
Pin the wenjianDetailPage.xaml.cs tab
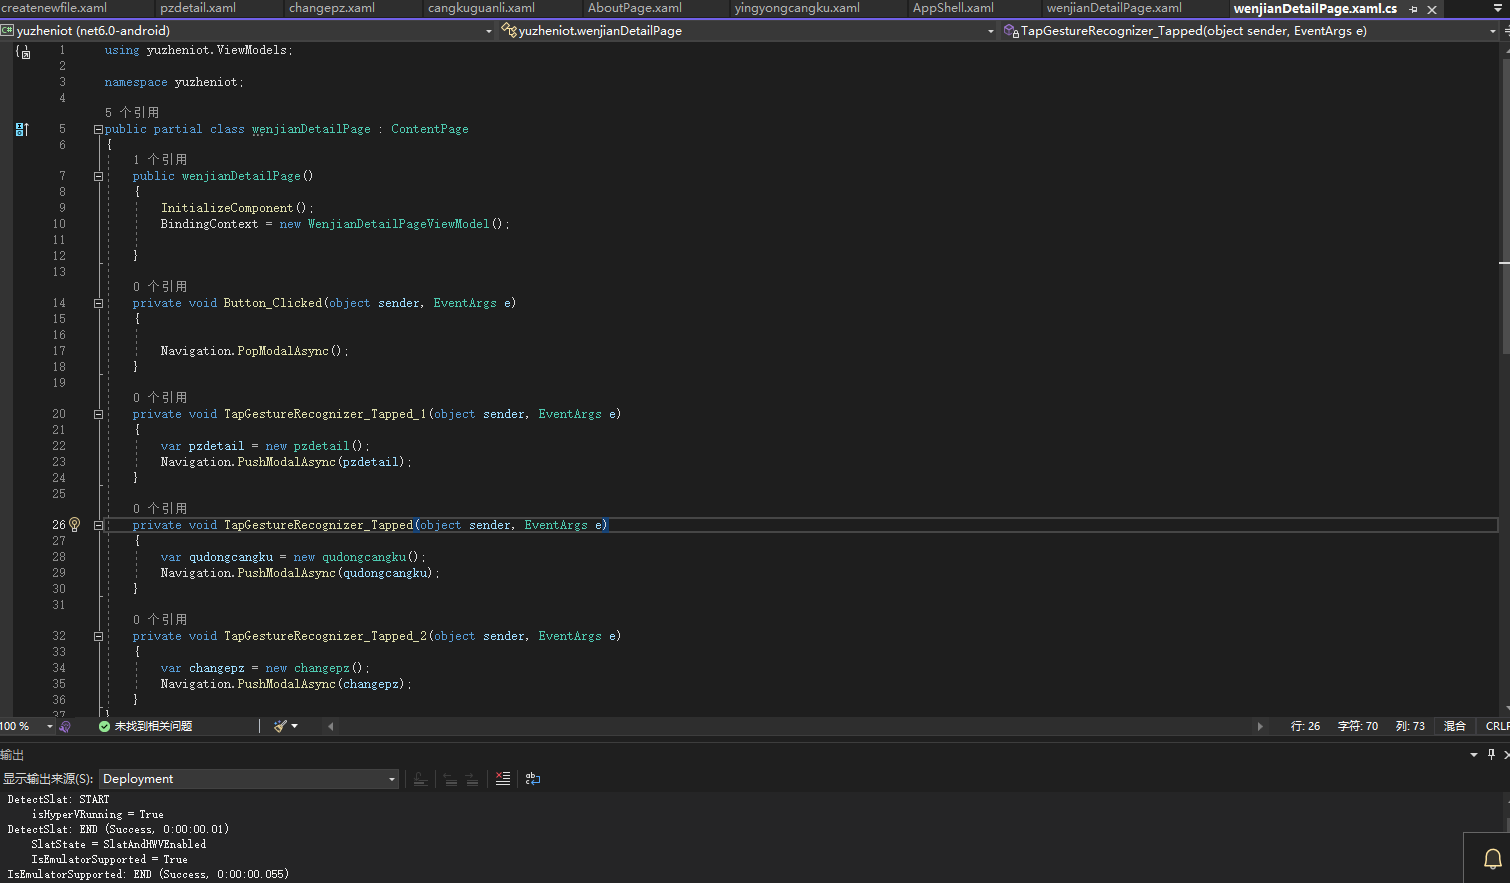(x=1413, y=9)
